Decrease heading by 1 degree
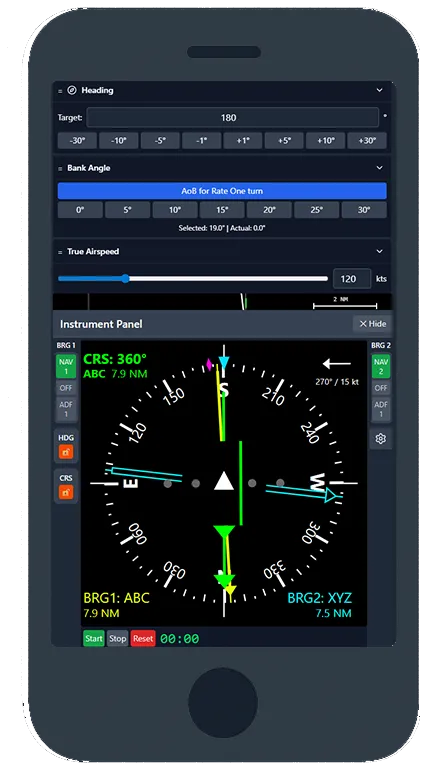The width and height of the screenshot is (436, 772). (201, 140)
